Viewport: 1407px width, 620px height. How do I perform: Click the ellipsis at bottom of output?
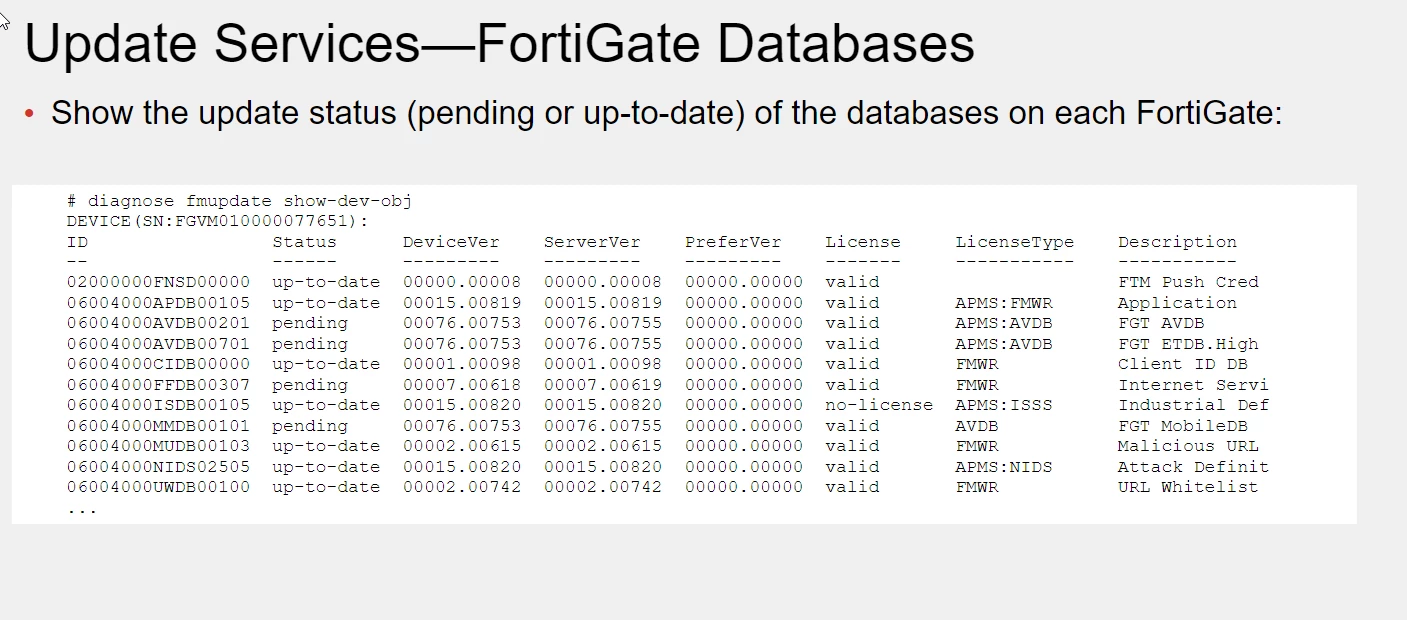click(82, 511)
